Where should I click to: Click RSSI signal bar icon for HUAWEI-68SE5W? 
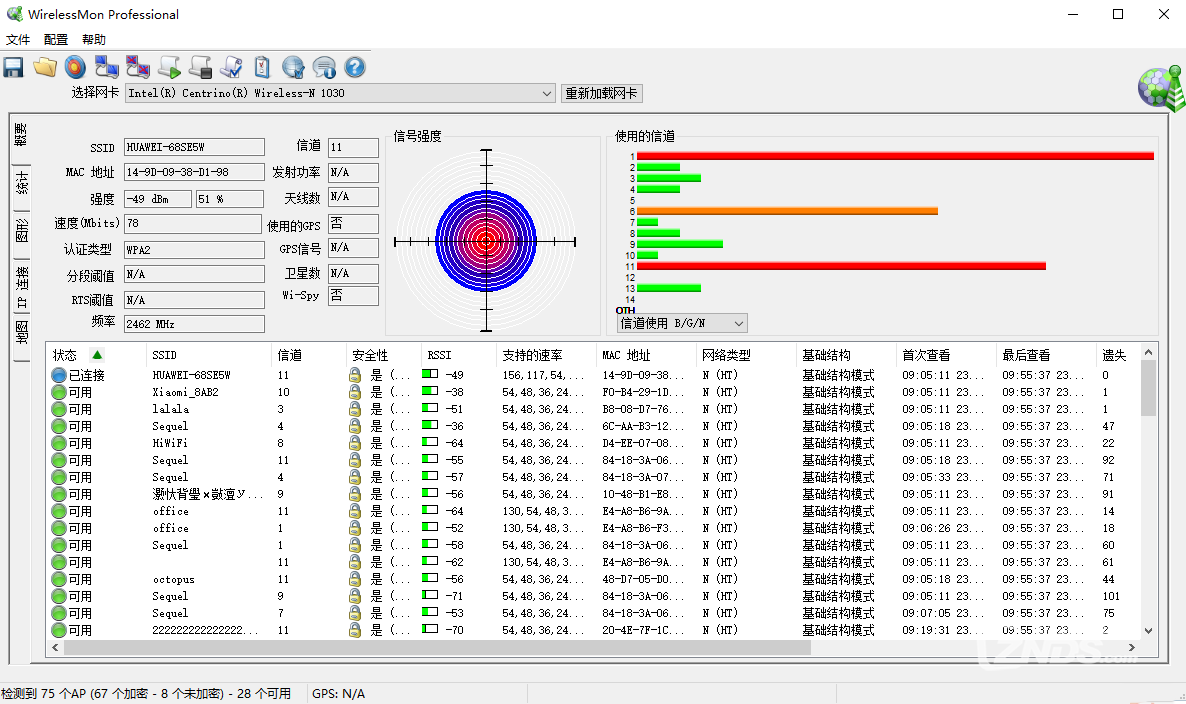click(x=430, y=374)
